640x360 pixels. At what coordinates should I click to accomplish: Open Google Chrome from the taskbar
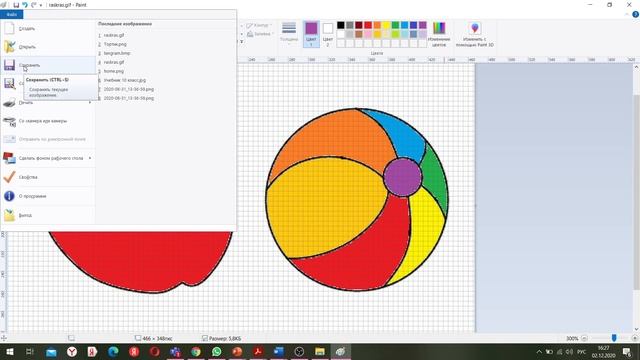[196, 351]
